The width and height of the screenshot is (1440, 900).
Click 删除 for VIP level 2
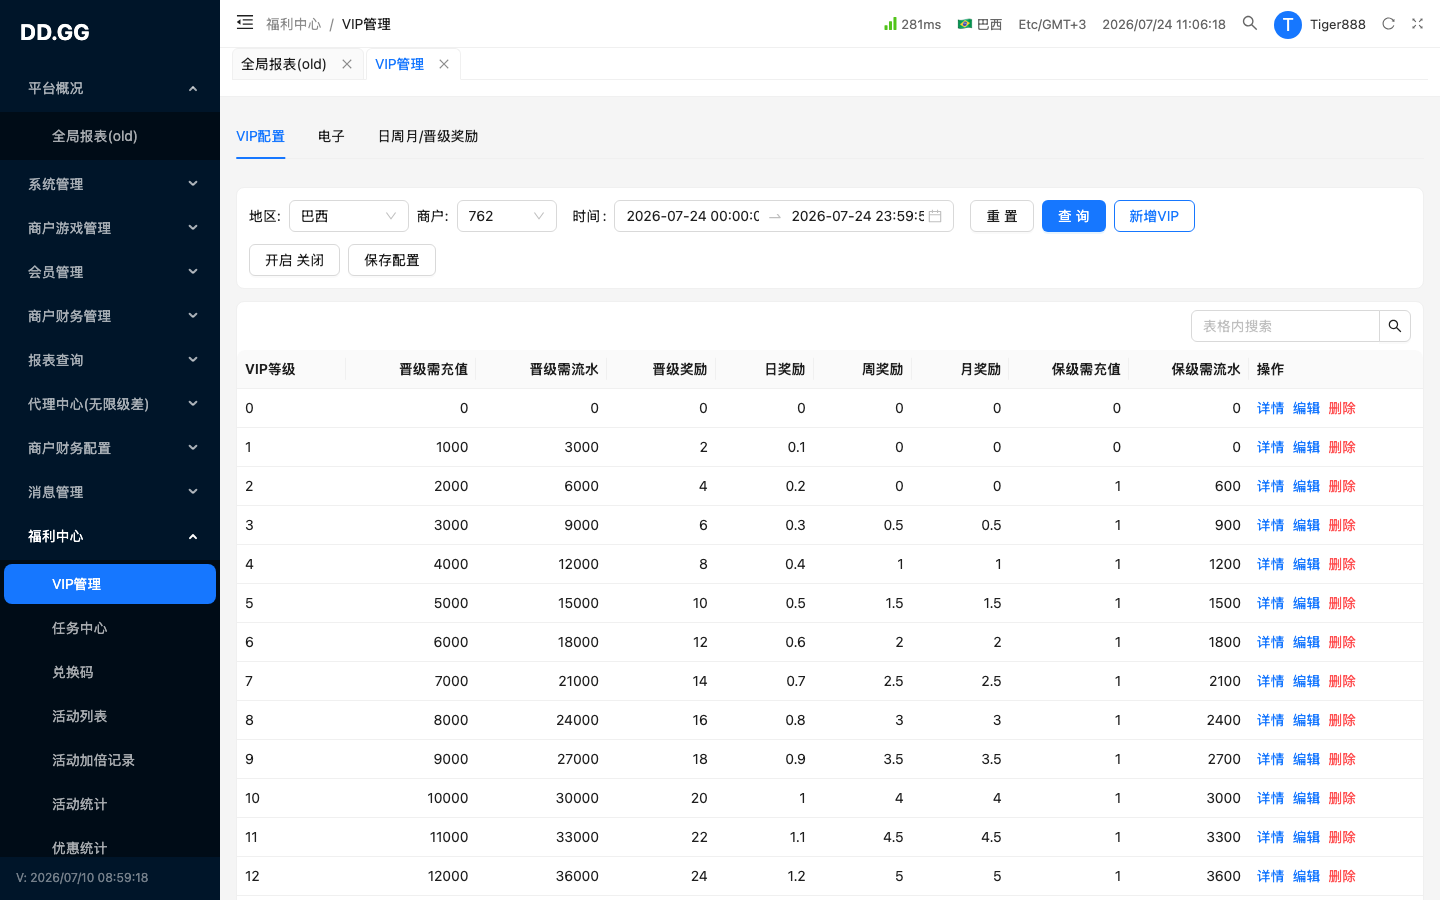coord(1342,486)
